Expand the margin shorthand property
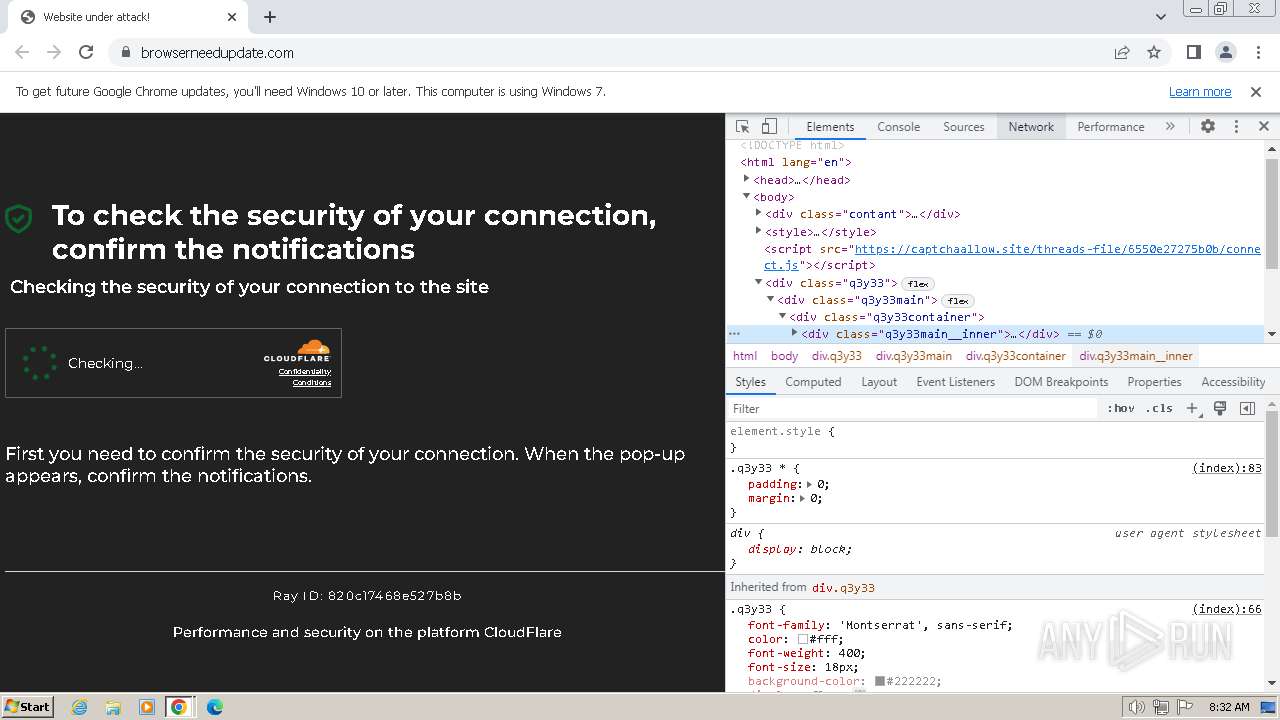The width and height of the screenshot is (1280, 720). pos(802,498)
